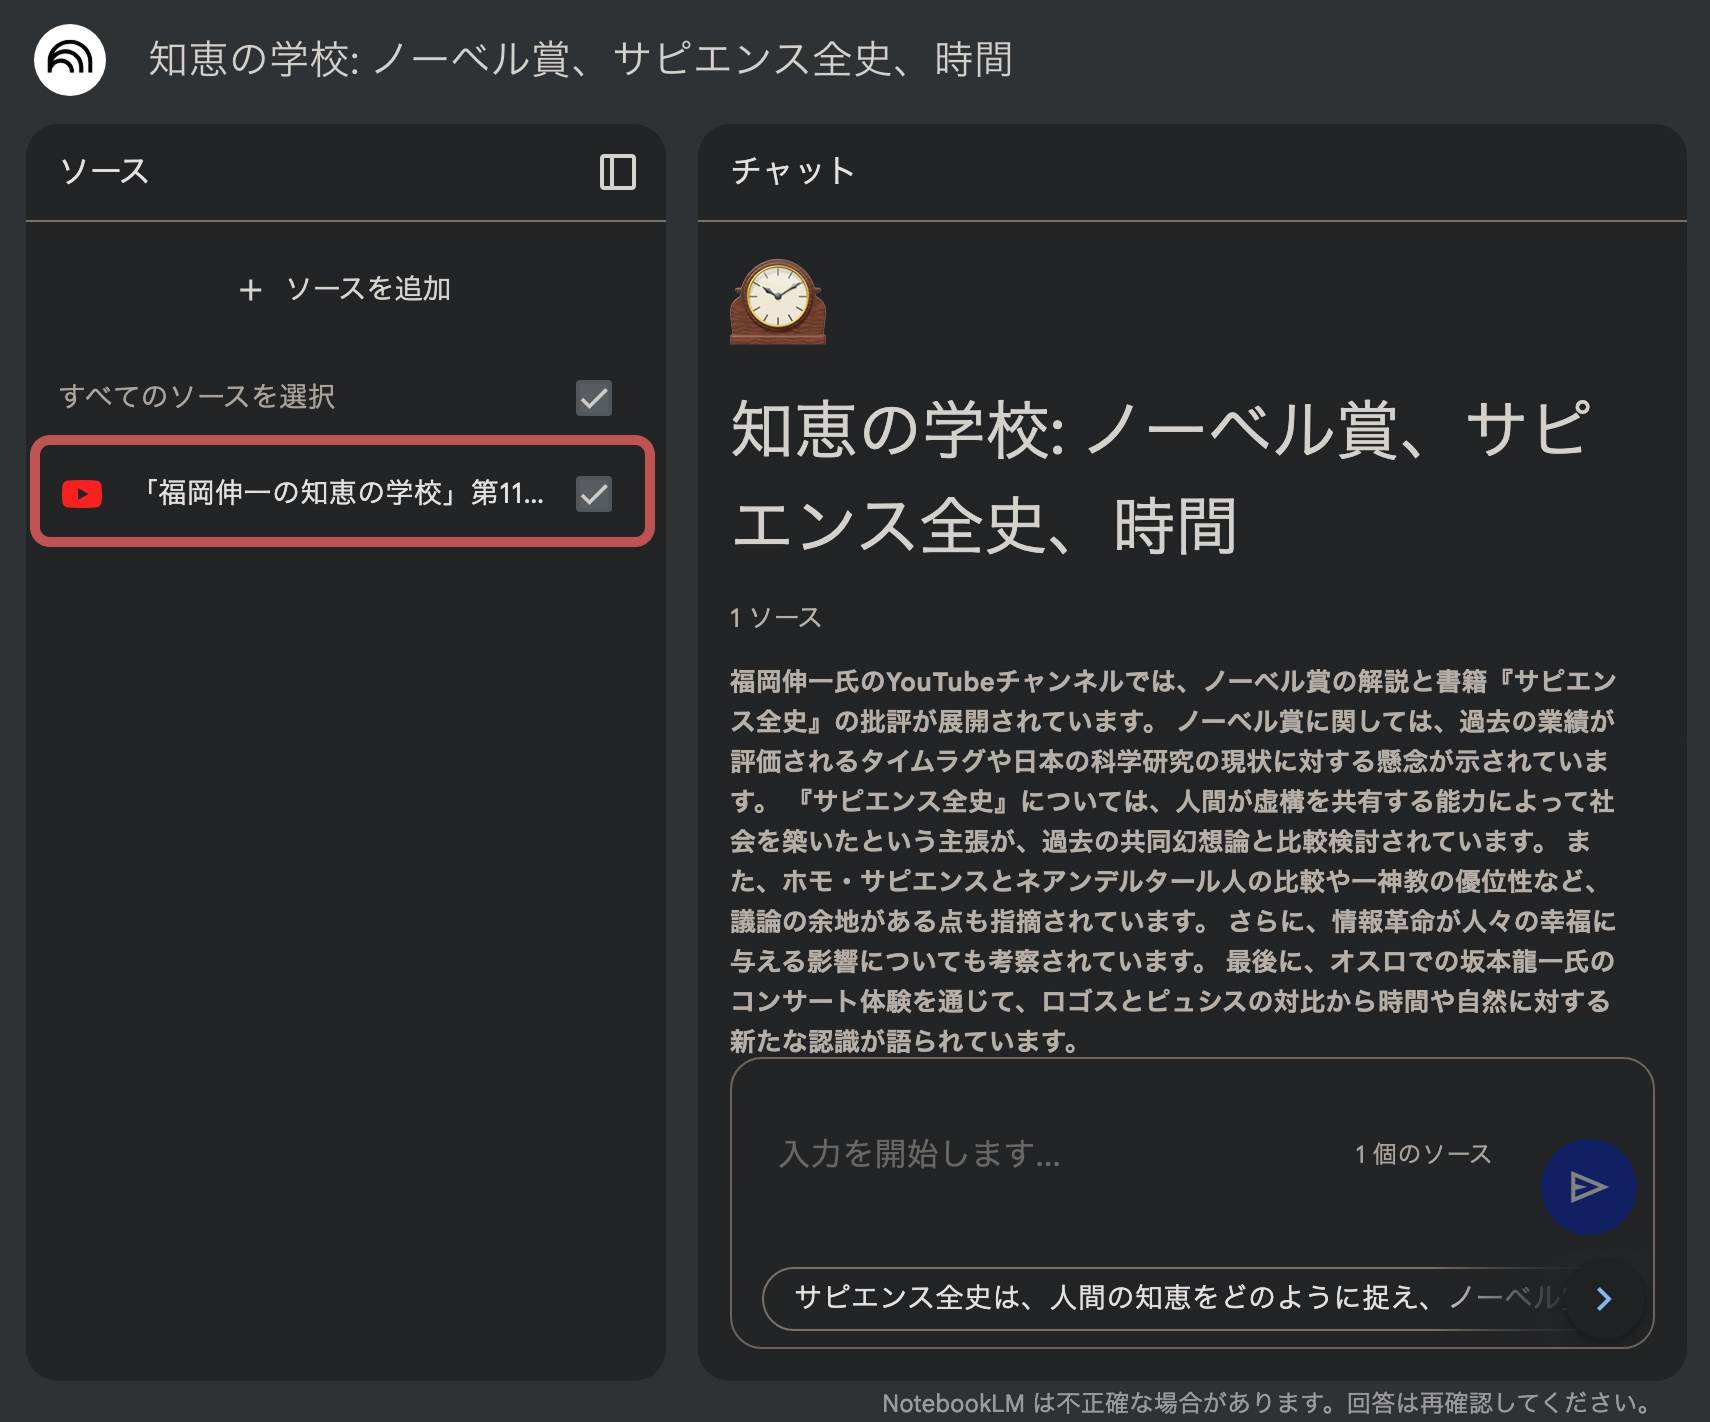The height and width of the screenshot is (1422, 1710).
Task: Click the すべてのソースを選択 label
Action: (x=197, y=397)
